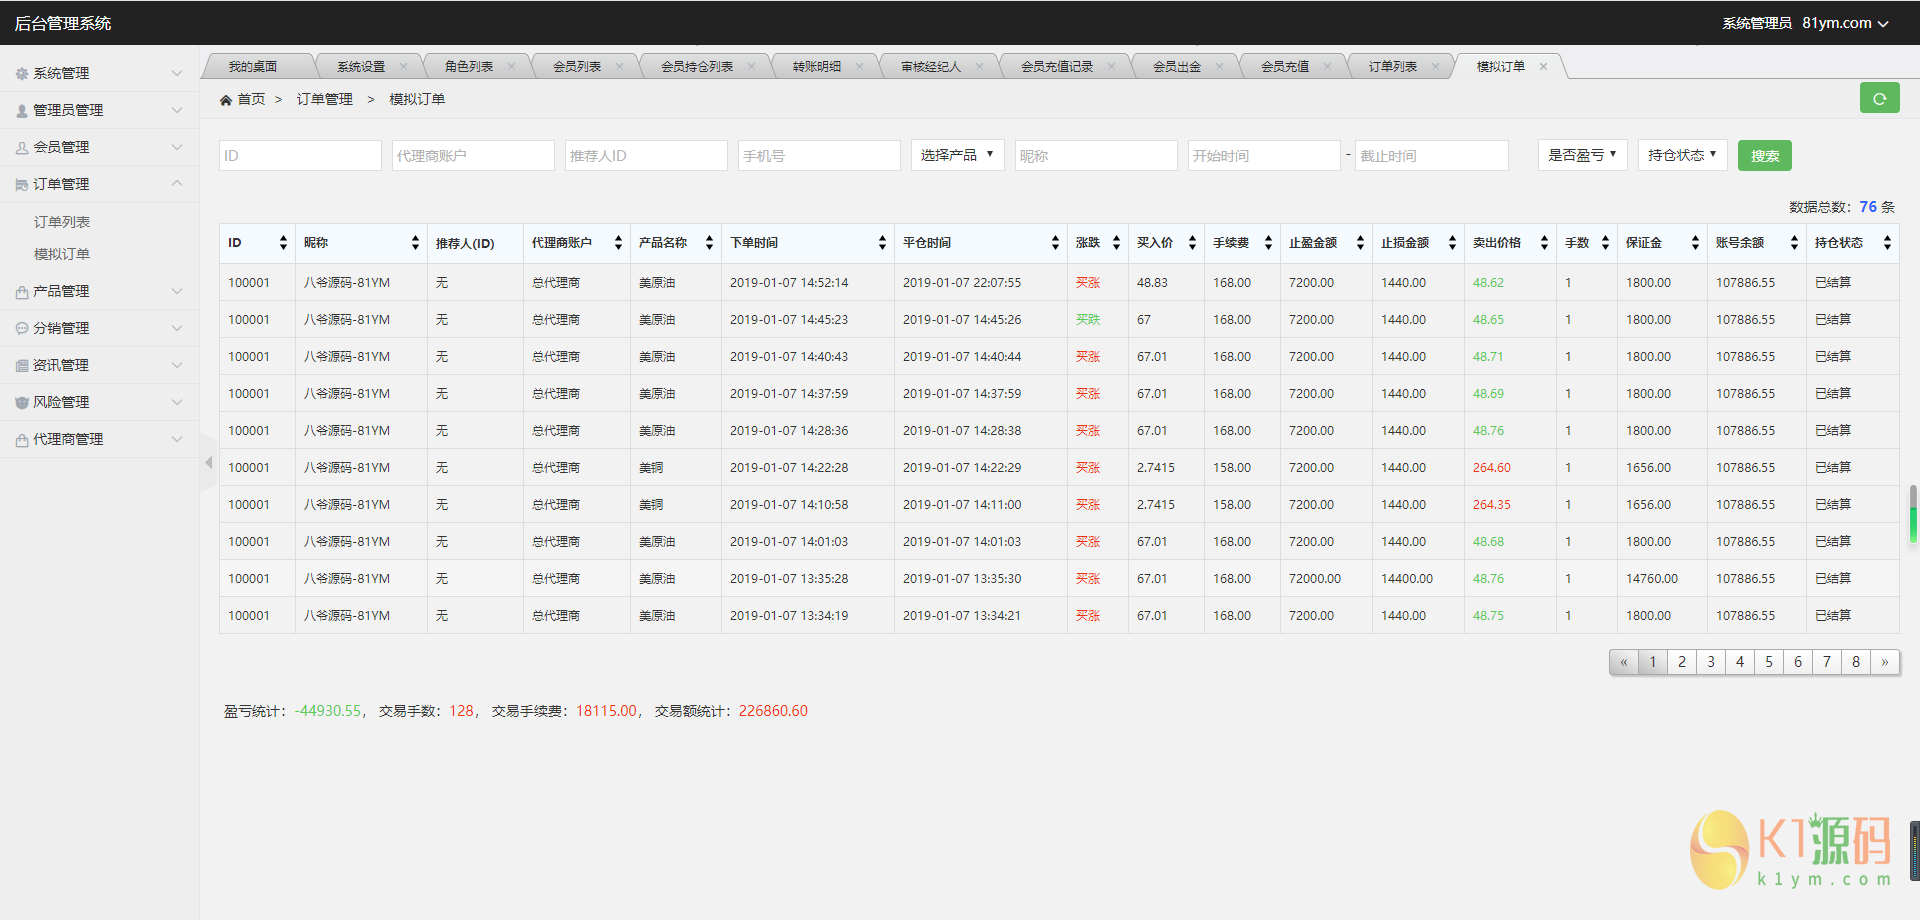Open the 选择产品 dropdown
Viewport: 1920px width, 920px height.
[x=957, y=155]
